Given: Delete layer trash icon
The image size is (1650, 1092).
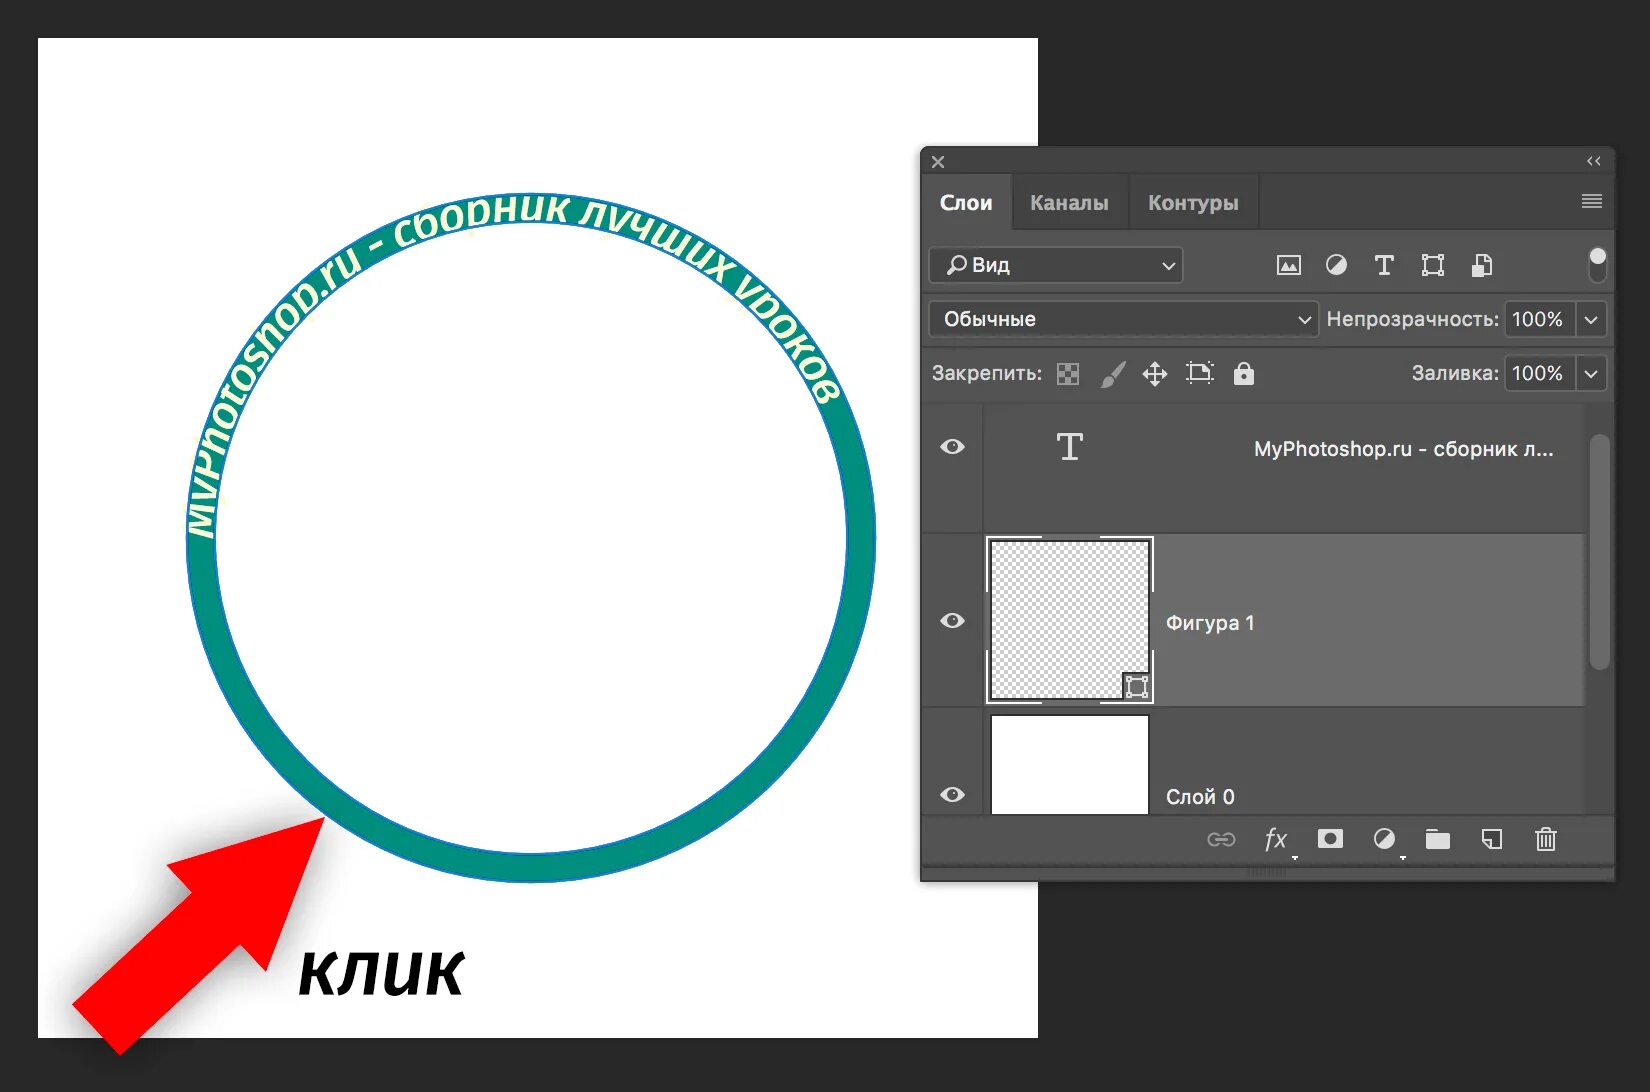Looking at the screenshot, I should pos(1546,839).
